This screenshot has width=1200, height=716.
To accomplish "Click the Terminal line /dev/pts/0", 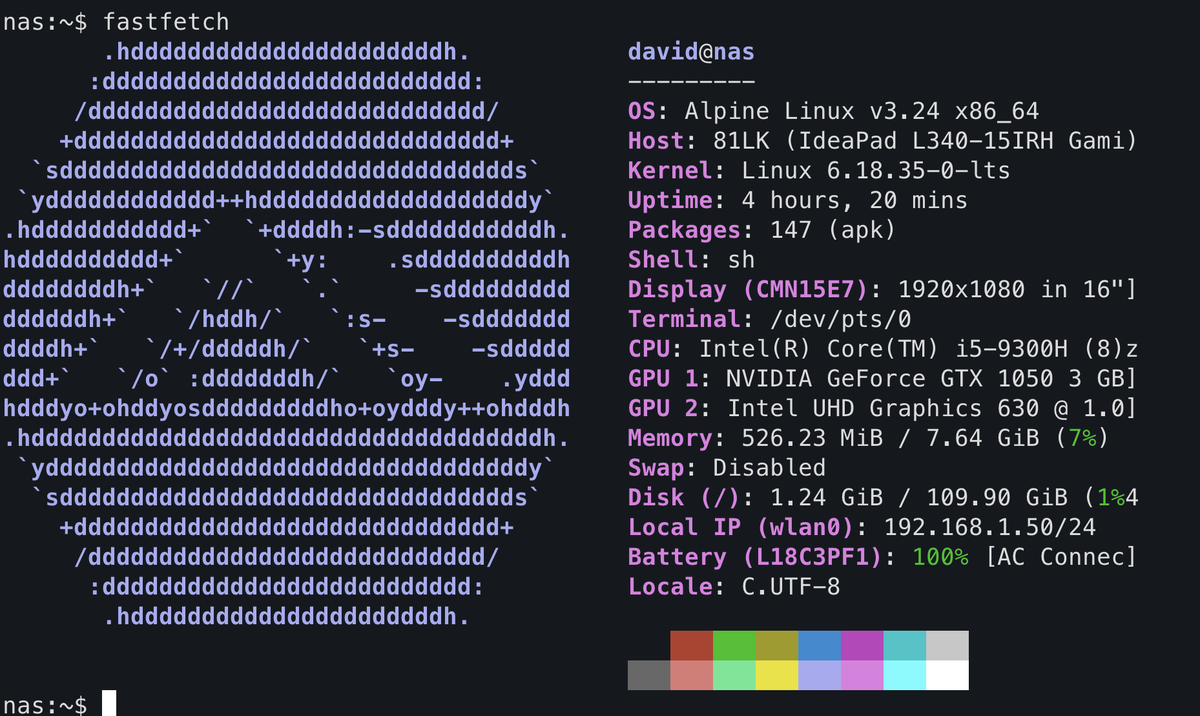I will [x=770, y=320].
